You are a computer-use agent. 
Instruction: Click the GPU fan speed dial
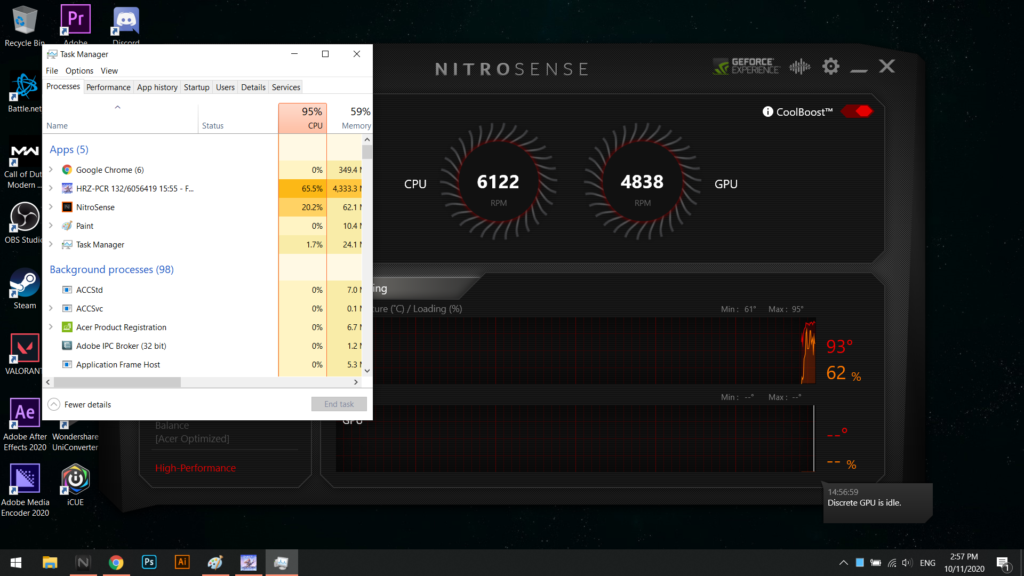642,182
